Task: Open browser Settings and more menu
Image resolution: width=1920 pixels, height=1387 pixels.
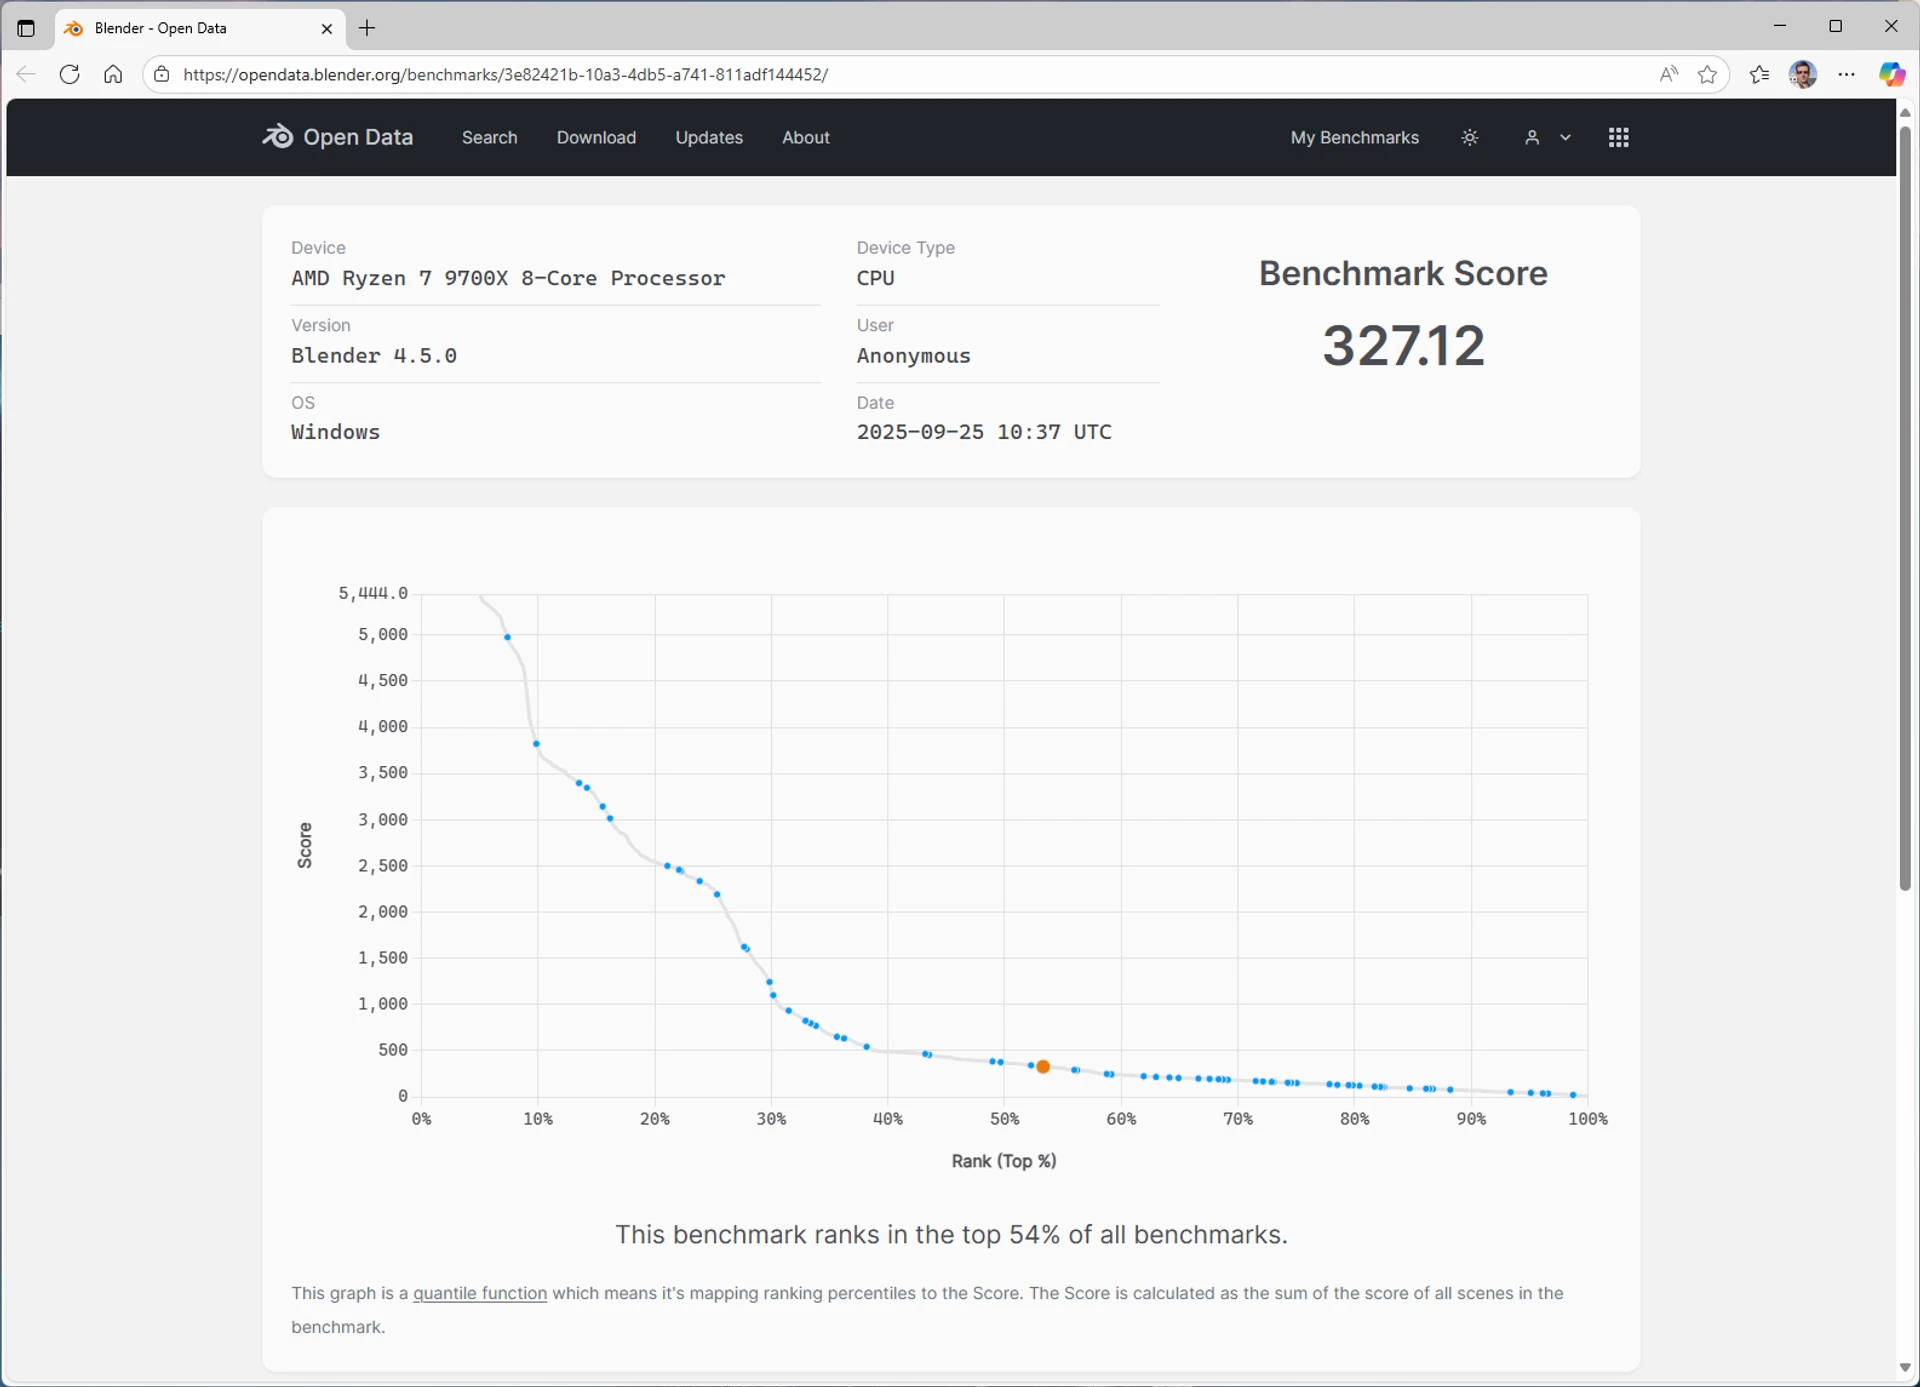Action: click(x=1846, y=74)
